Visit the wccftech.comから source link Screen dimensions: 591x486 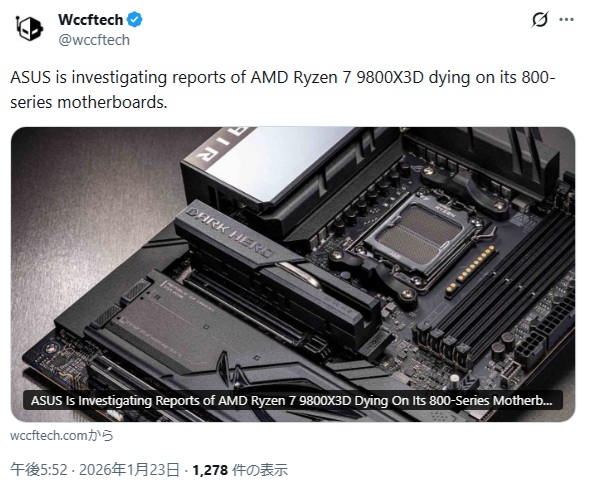point(61,435)
